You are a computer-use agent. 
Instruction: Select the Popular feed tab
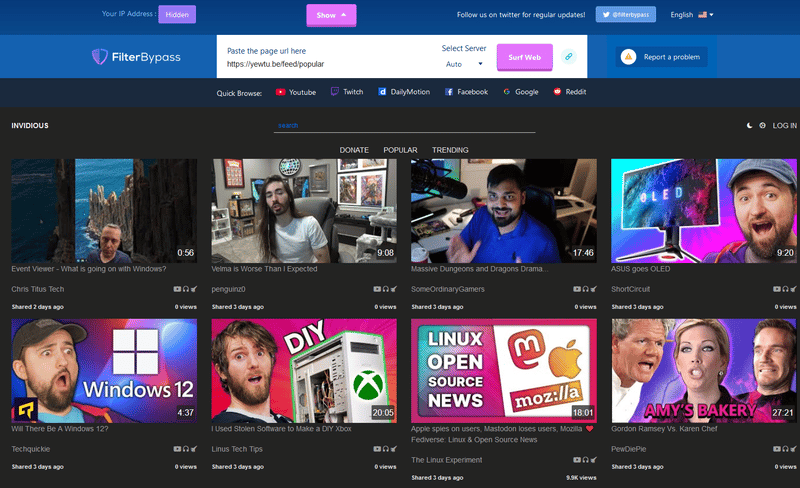pos(400,150)
